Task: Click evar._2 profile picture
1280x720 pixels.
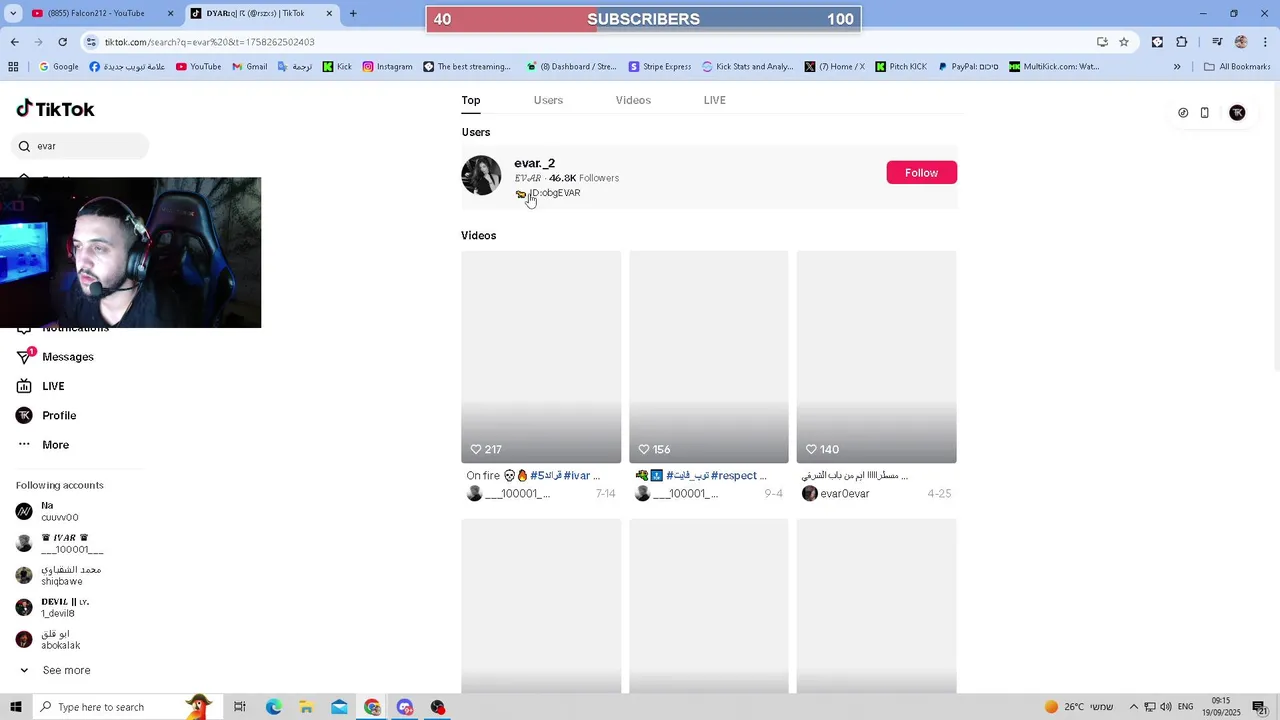Action: [x=481, y=175]
